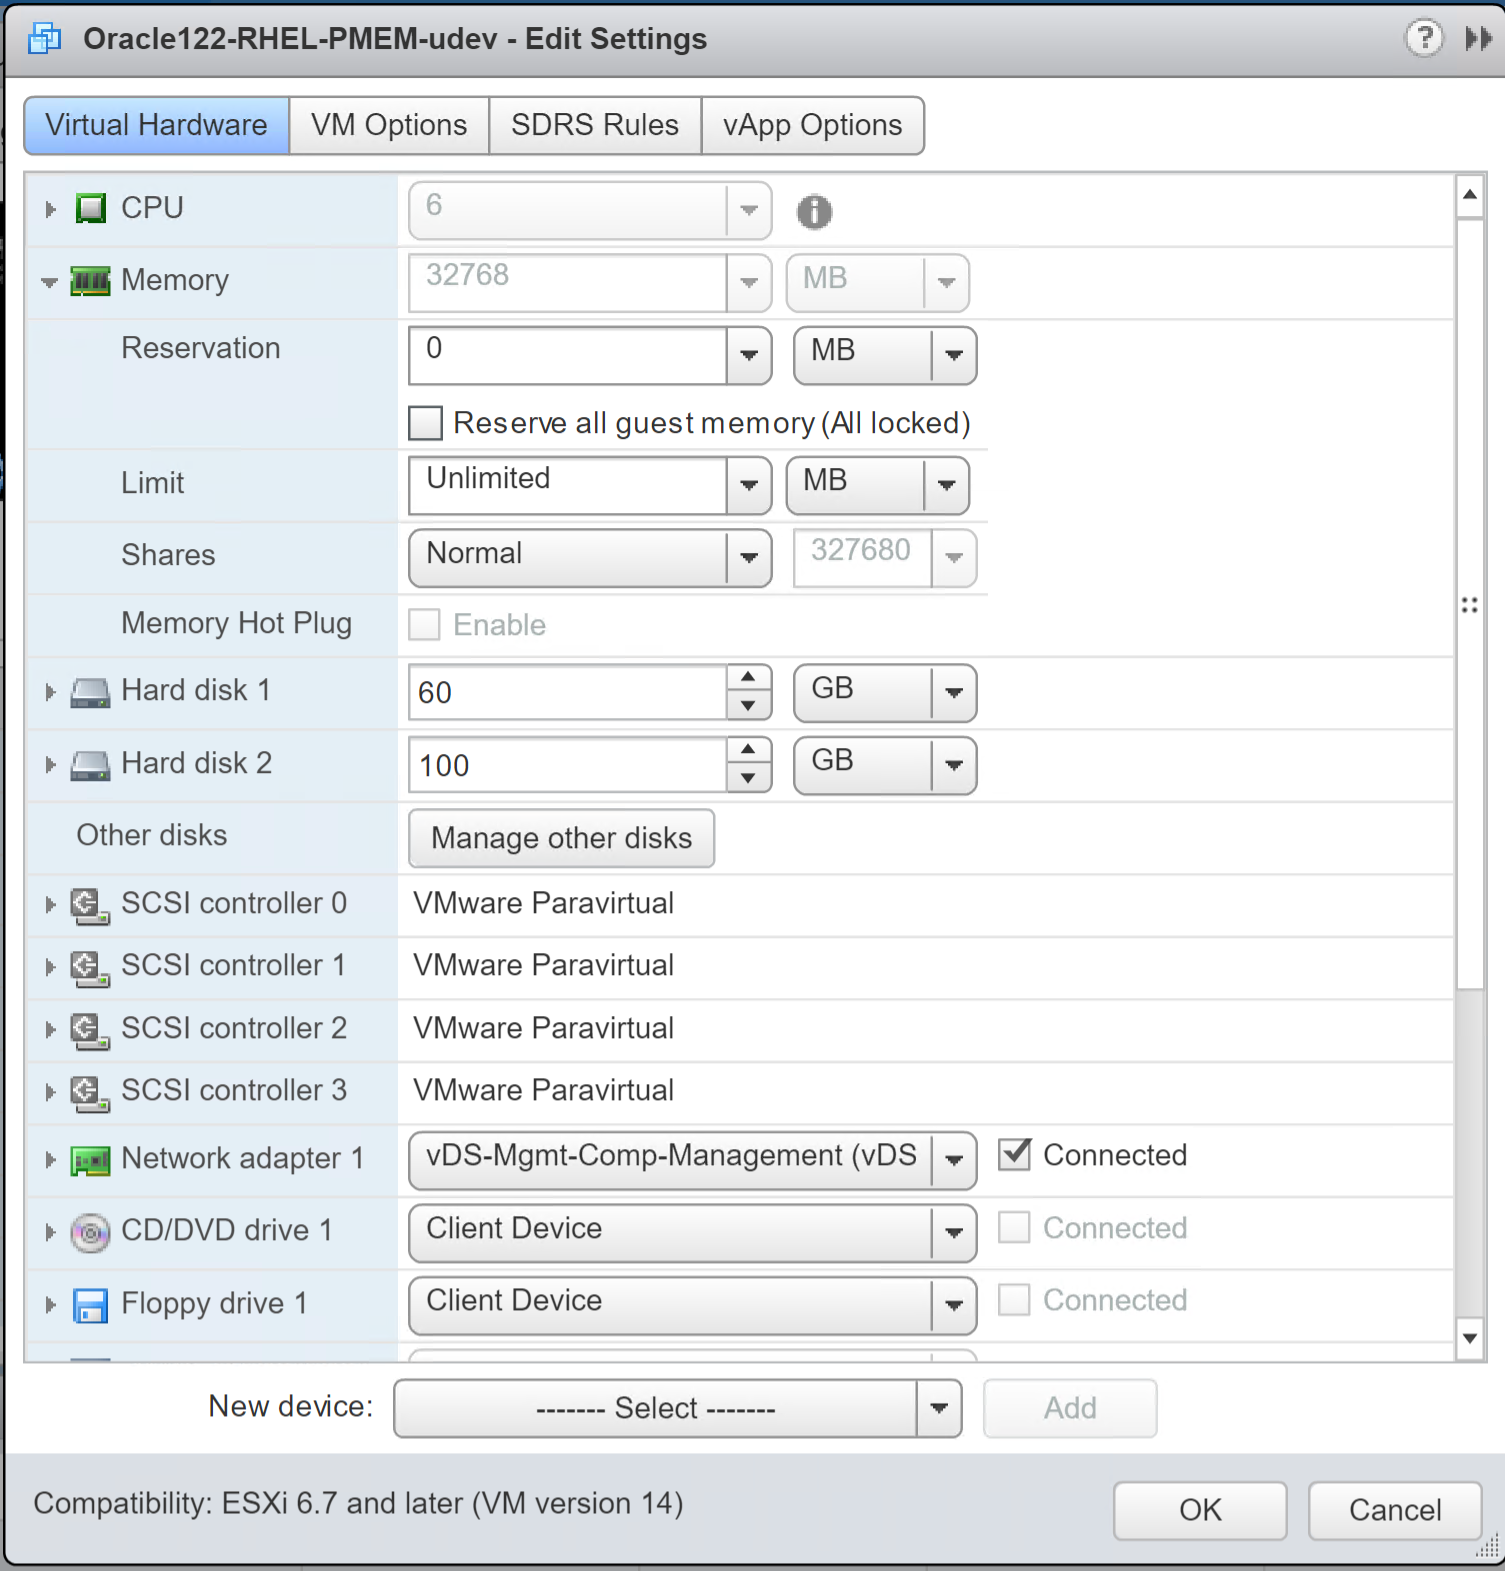The image size is (1505, 1571).
Task: Click the hardware list vertical scrollbar thumb
Action: 1470,603
